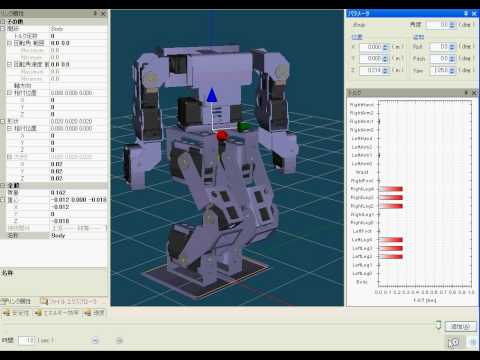Collapse the -0.012 0.000 -0.018 row
This screenshot has height=360, width=480.
click(x=3, y=199)
